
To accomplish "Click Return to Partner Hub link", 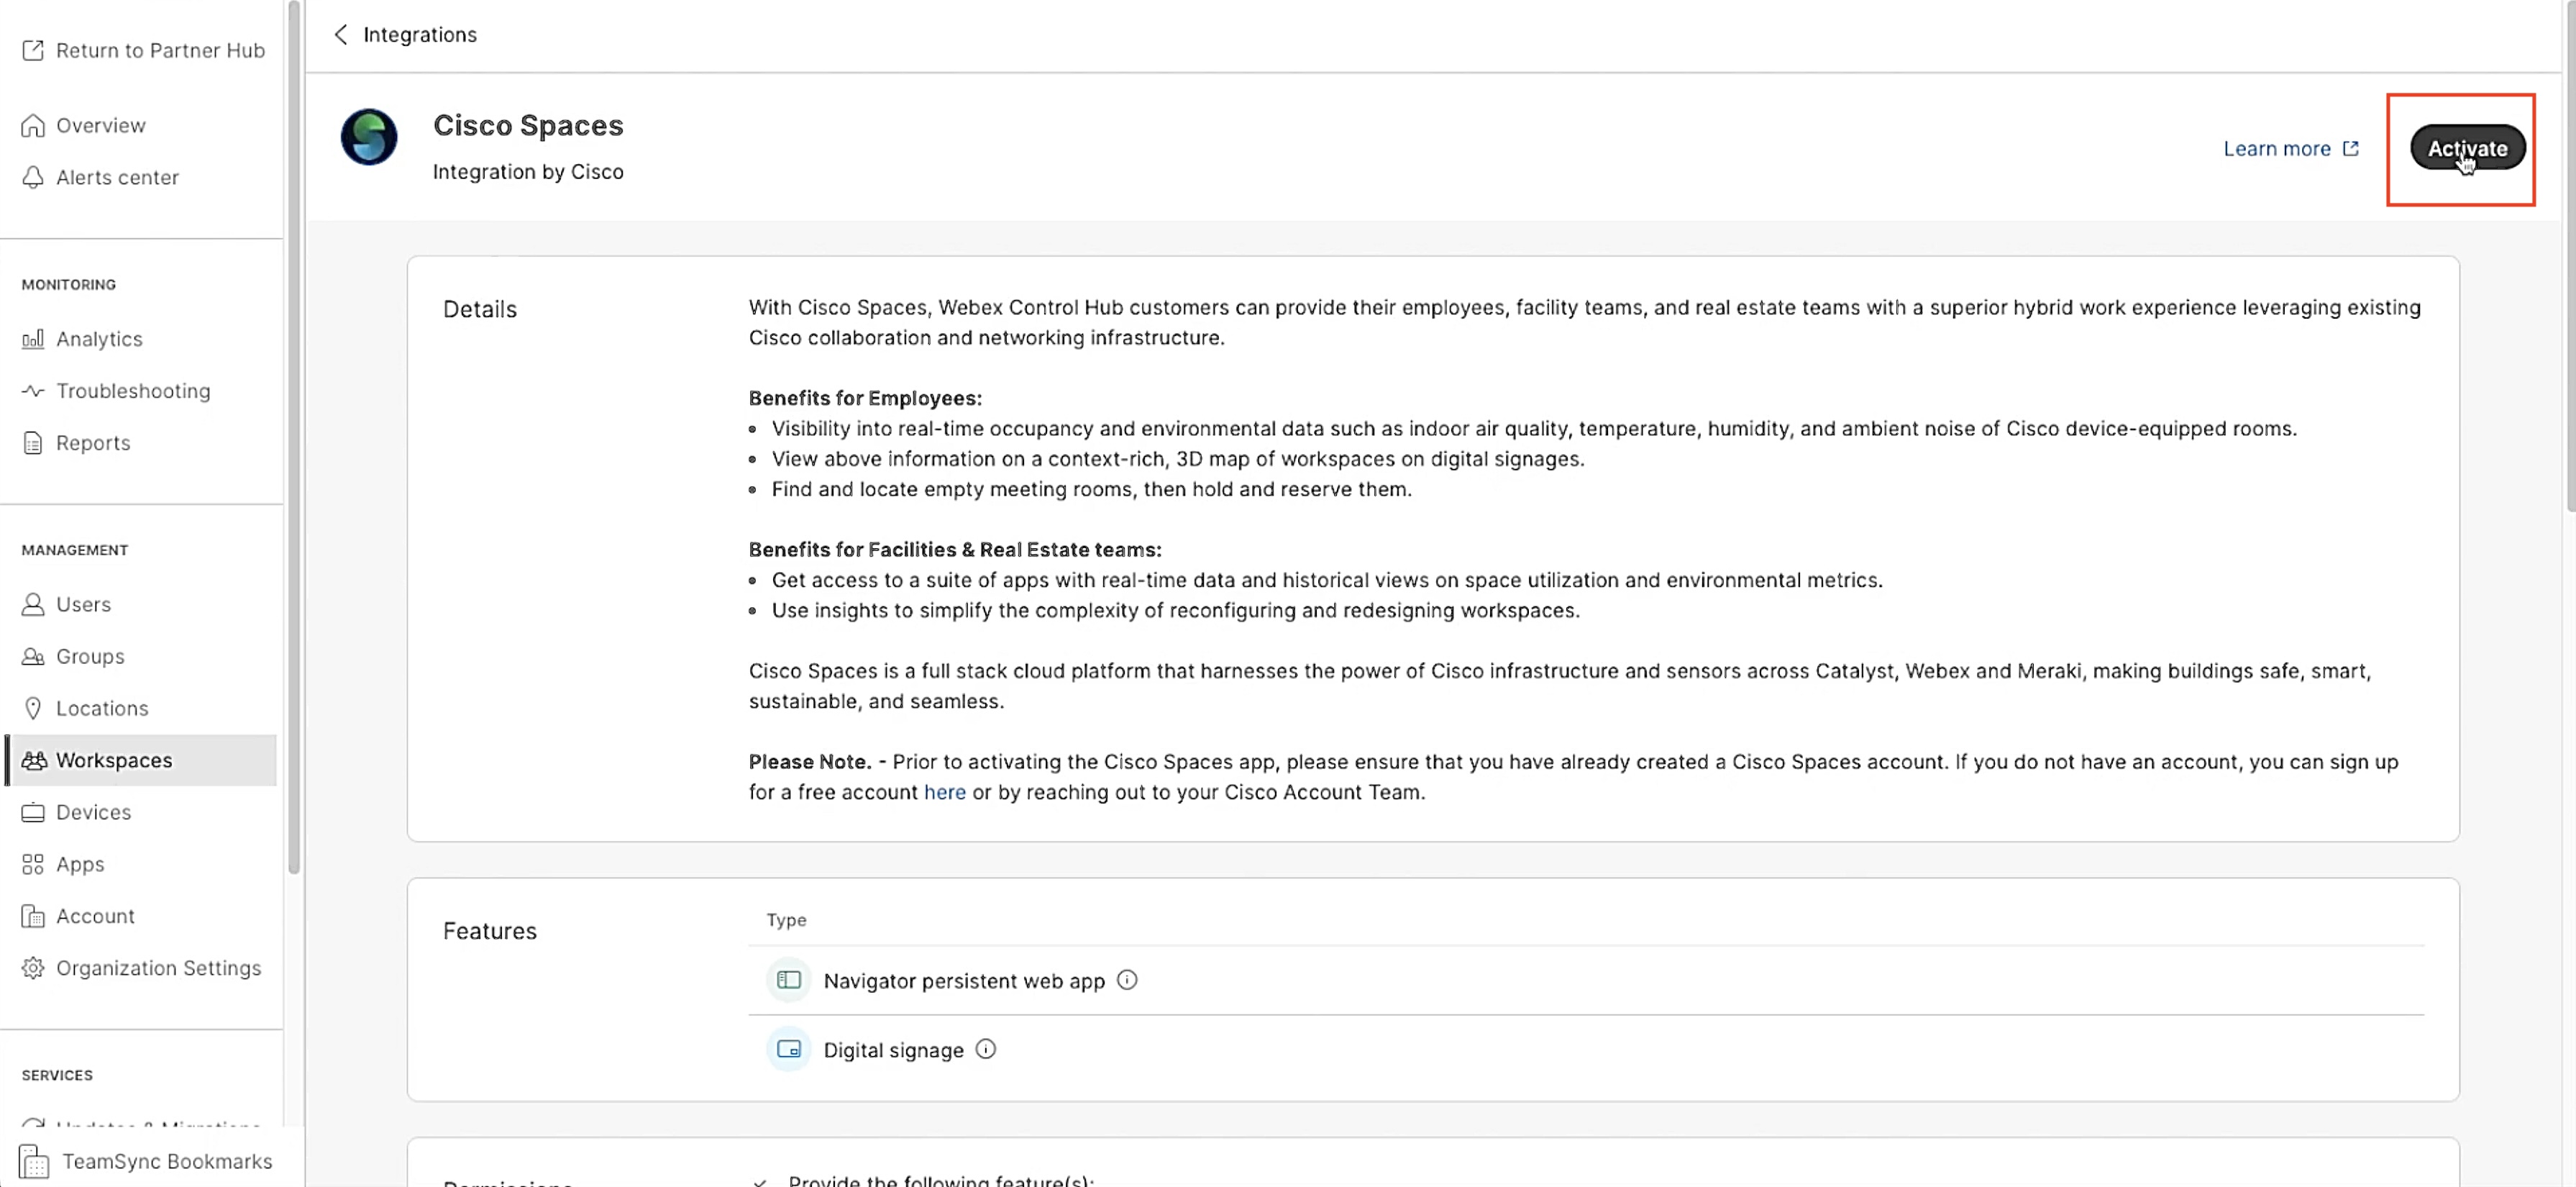I will [160, 50].
